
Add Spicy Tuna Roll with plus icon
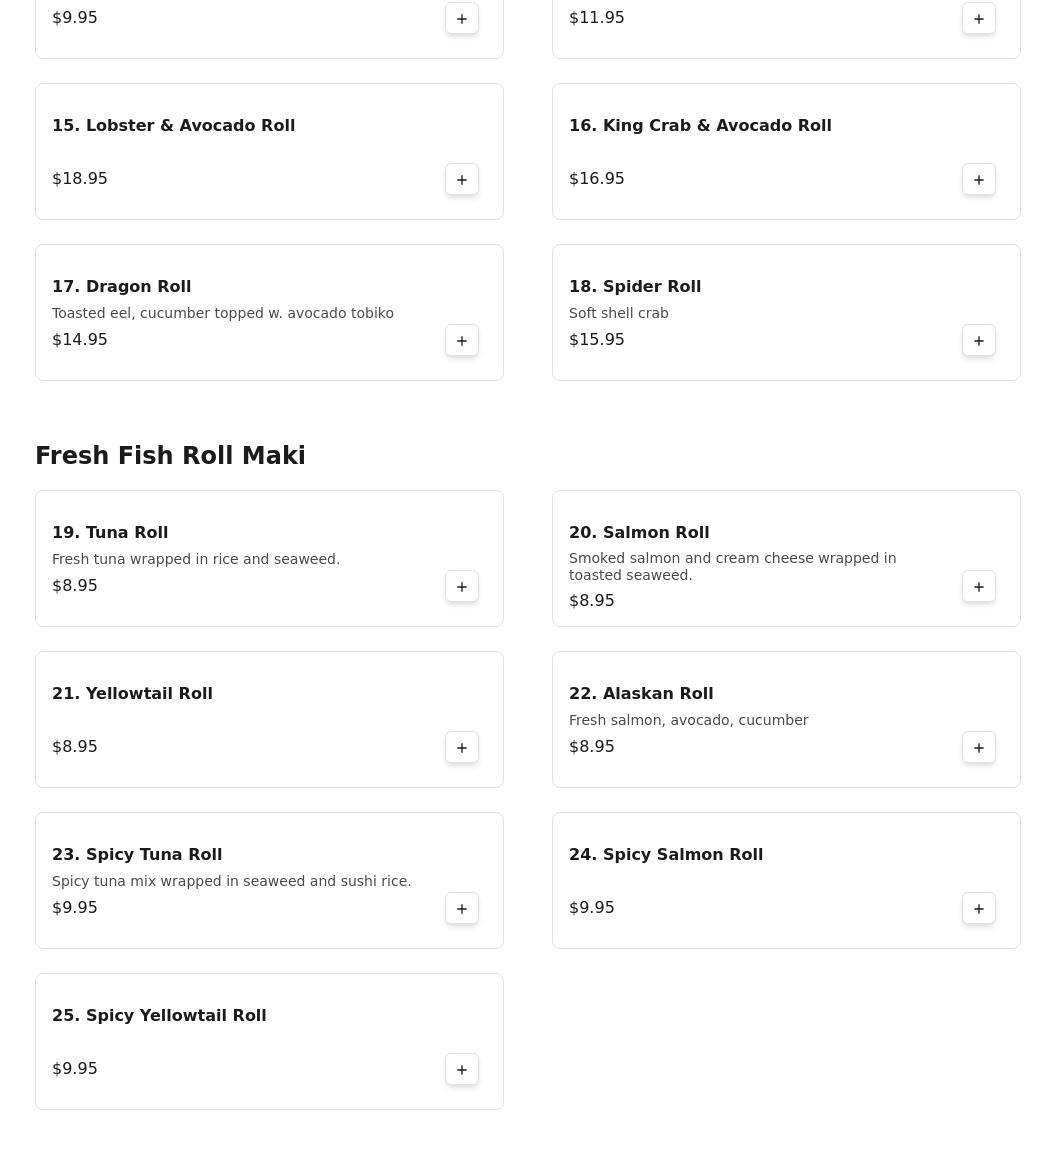point(462,908)
